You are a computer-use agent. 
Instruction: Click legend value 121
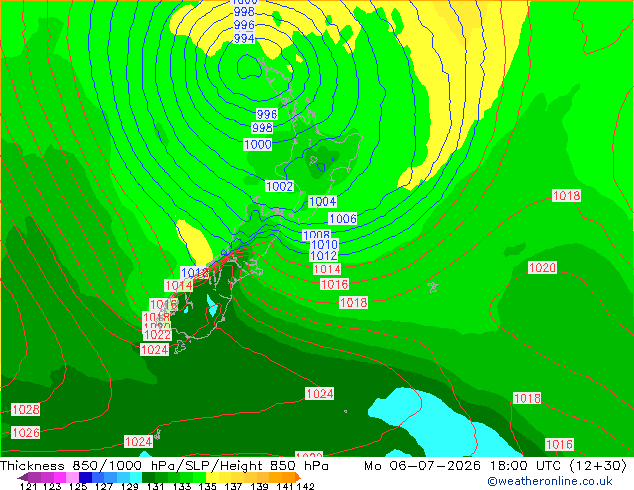click(x=28, y=486)
